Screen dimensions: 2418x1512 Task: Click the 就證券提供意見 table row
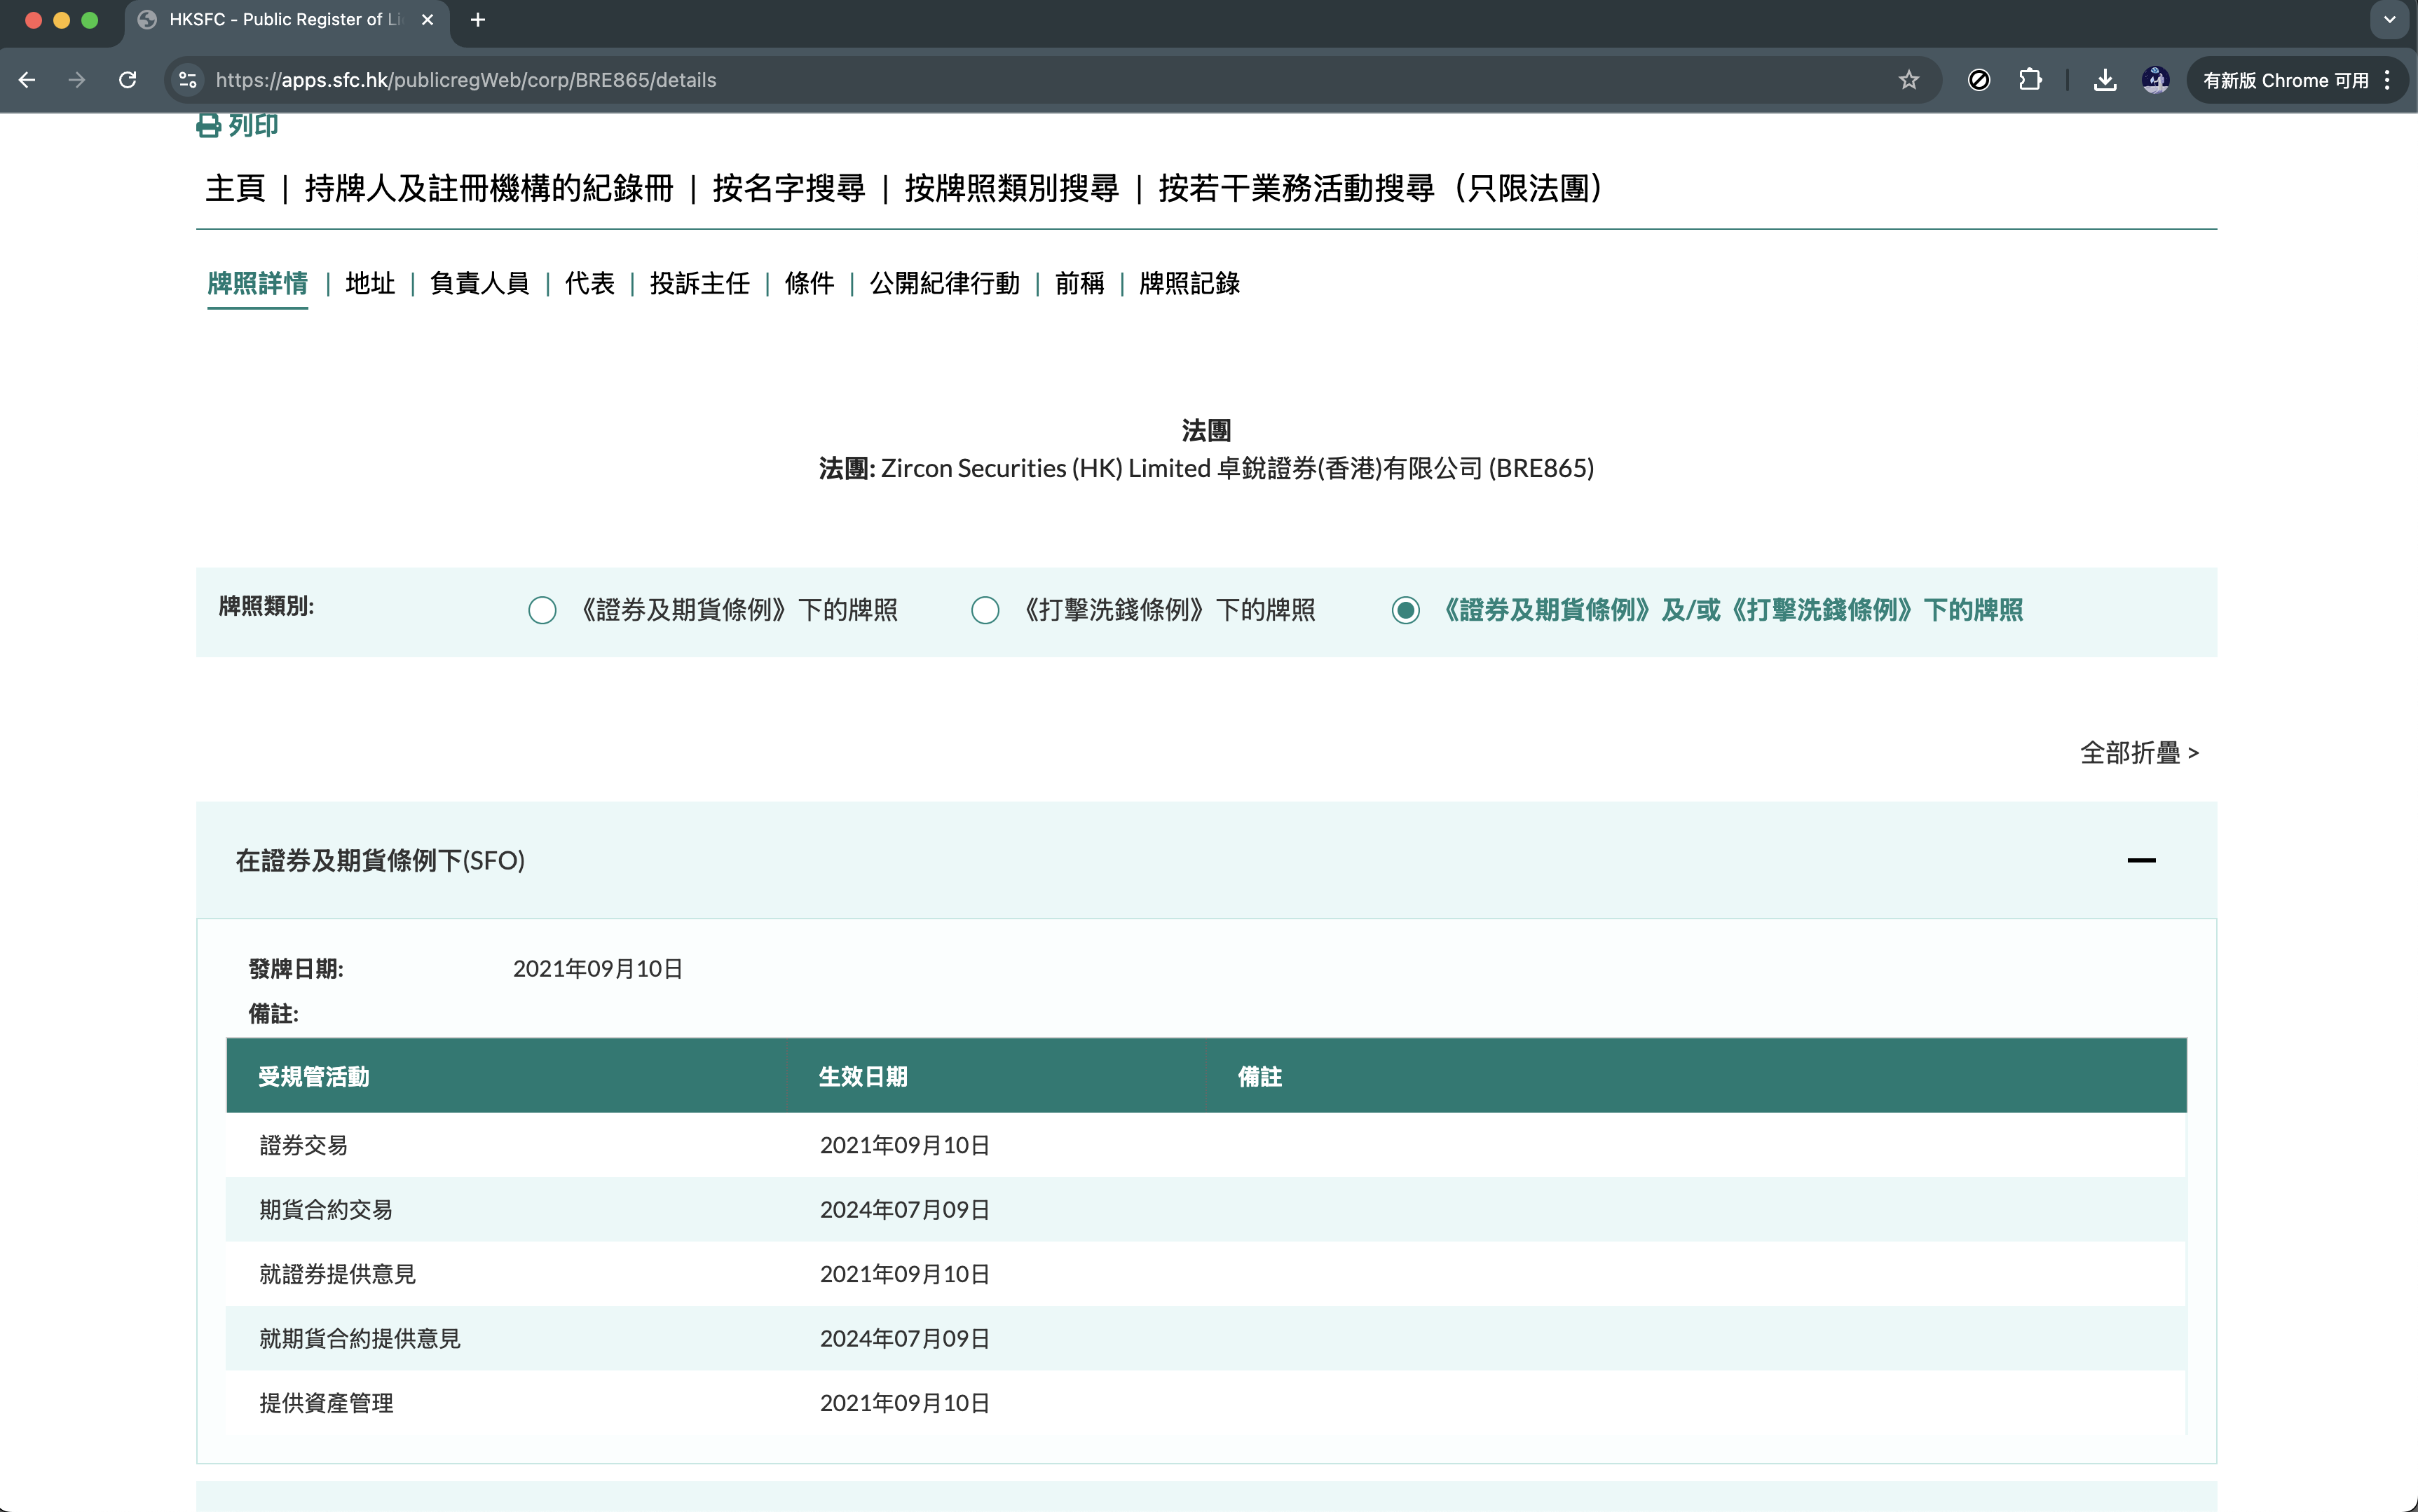point(1206,1274)
